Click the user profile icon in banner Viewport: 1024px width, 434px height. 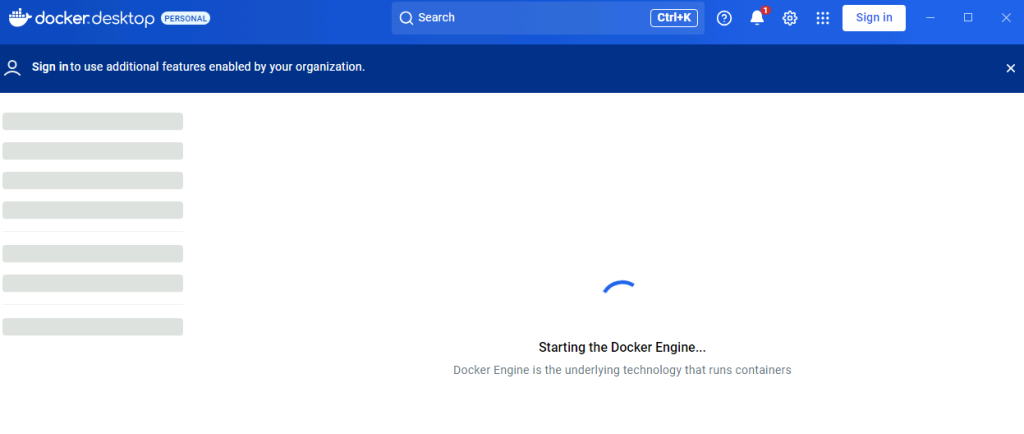click(12, 67)
